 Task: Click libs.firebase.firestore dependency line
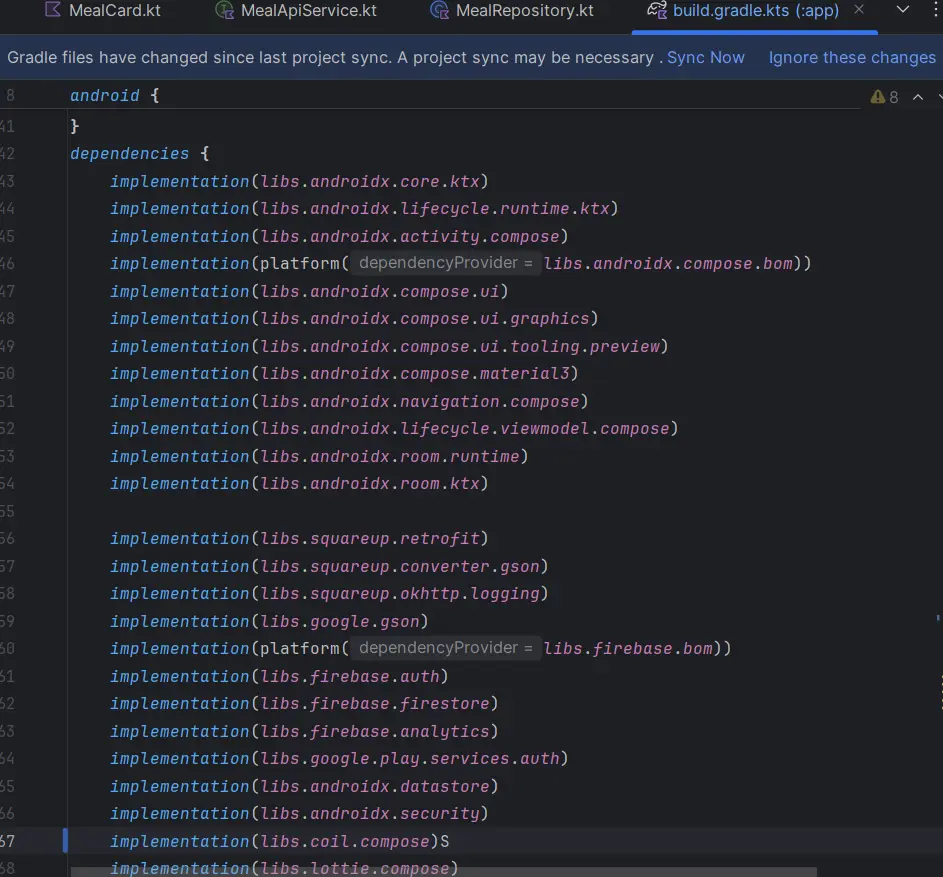304,703
